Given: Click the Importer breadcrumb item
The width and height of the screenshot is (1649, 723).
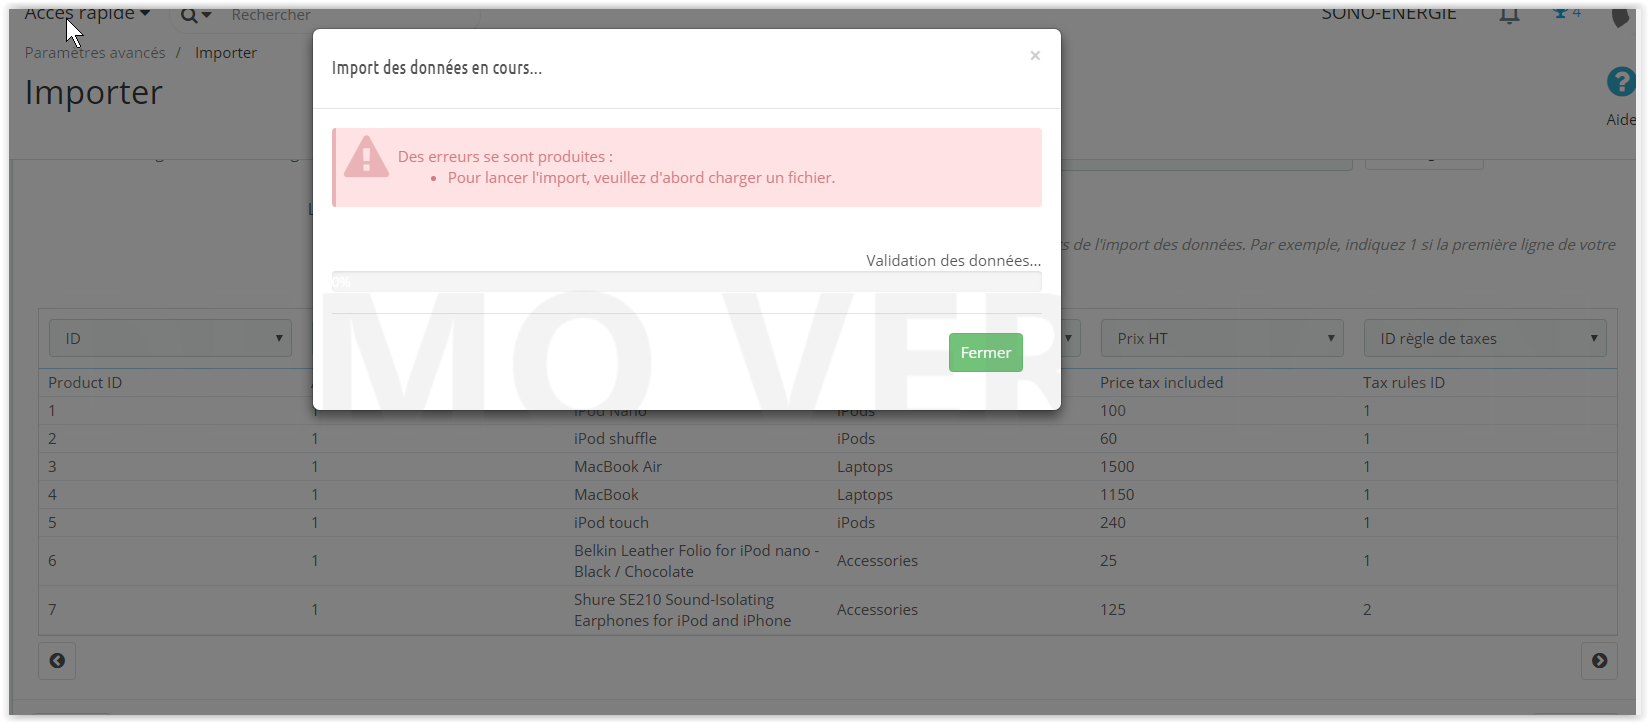Looking at the screenshot, I should click(x=226, y=53).
